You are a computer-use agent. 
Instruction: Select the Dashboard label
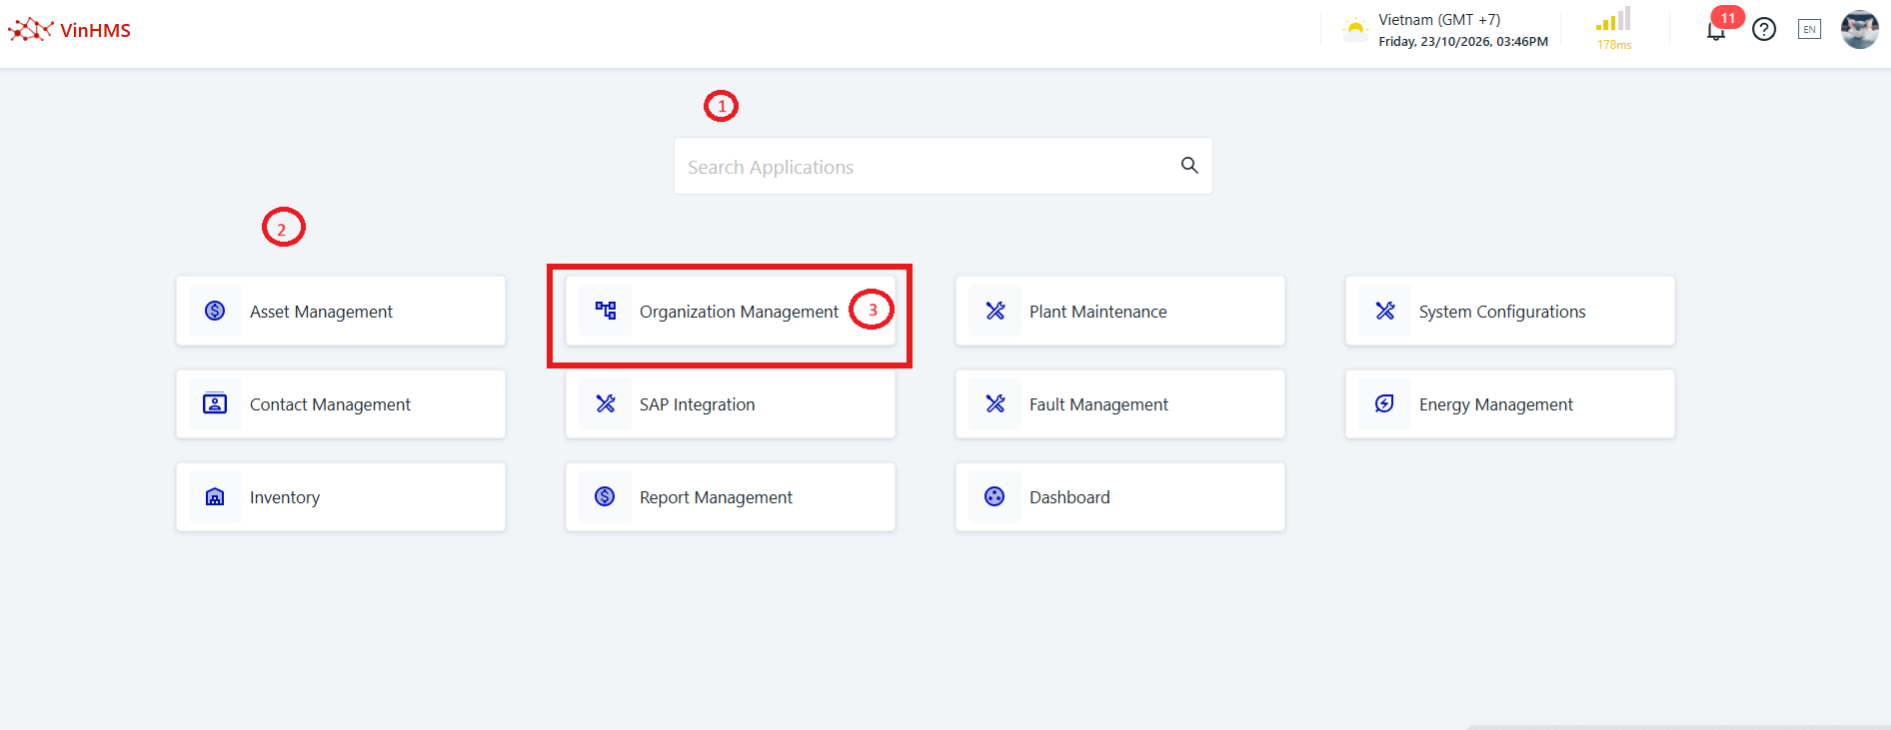pos(1069,498)
